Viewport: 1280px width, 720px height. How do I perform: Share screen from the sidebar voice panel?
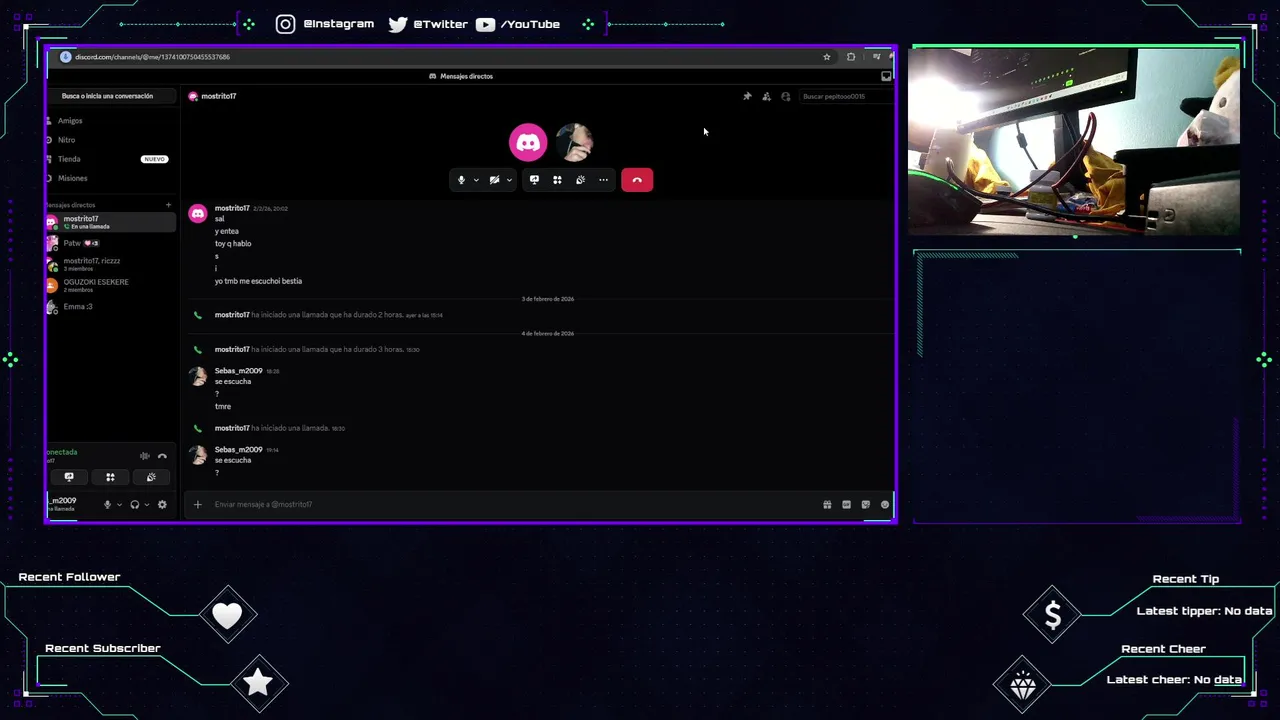tap(69, 477)
